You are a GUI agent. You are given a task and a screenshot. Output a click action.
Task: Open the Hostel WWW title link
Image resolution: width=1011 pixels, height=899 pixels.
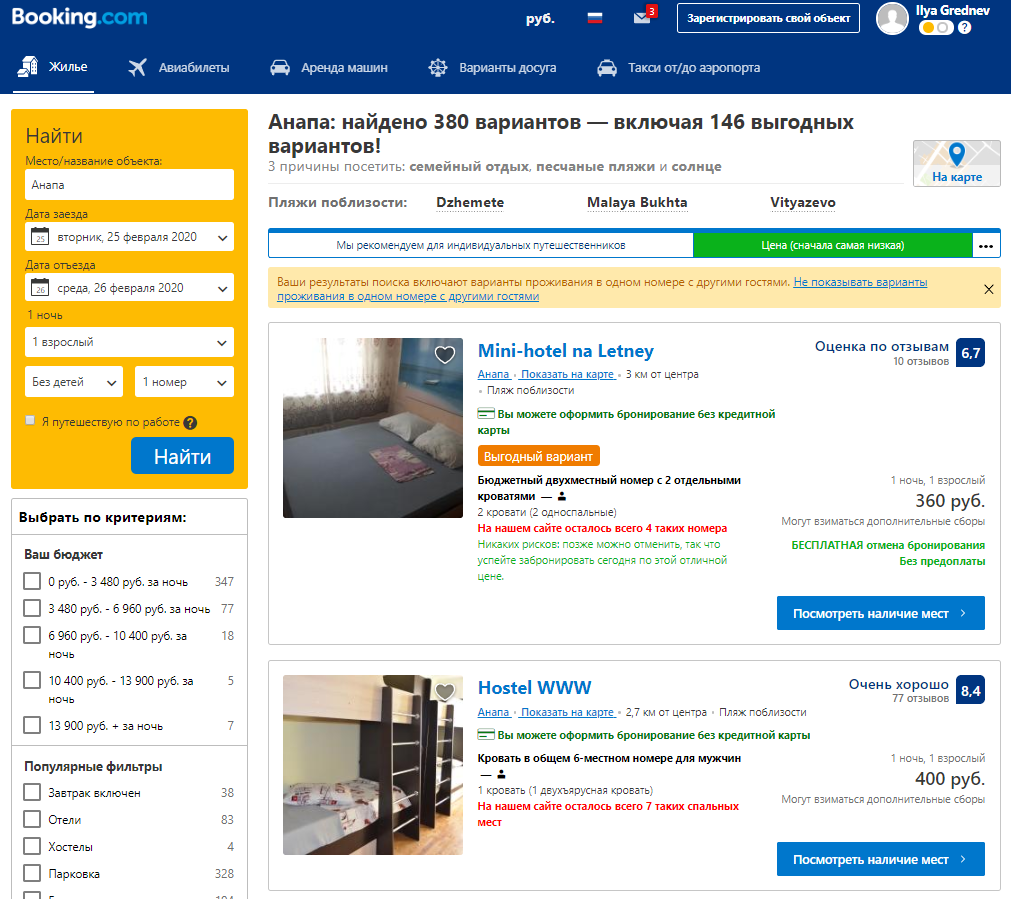535,688
